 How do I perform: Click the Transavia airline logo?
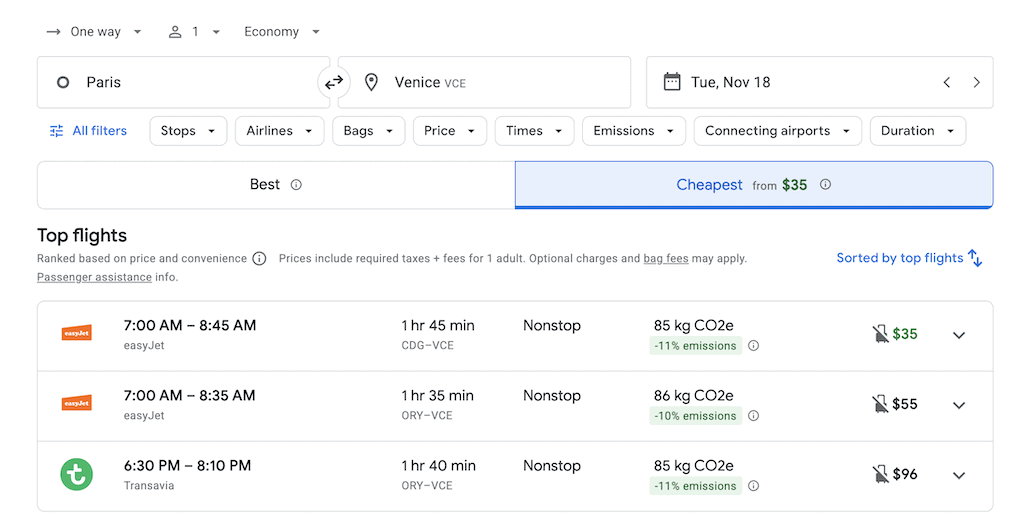[77, 474]
